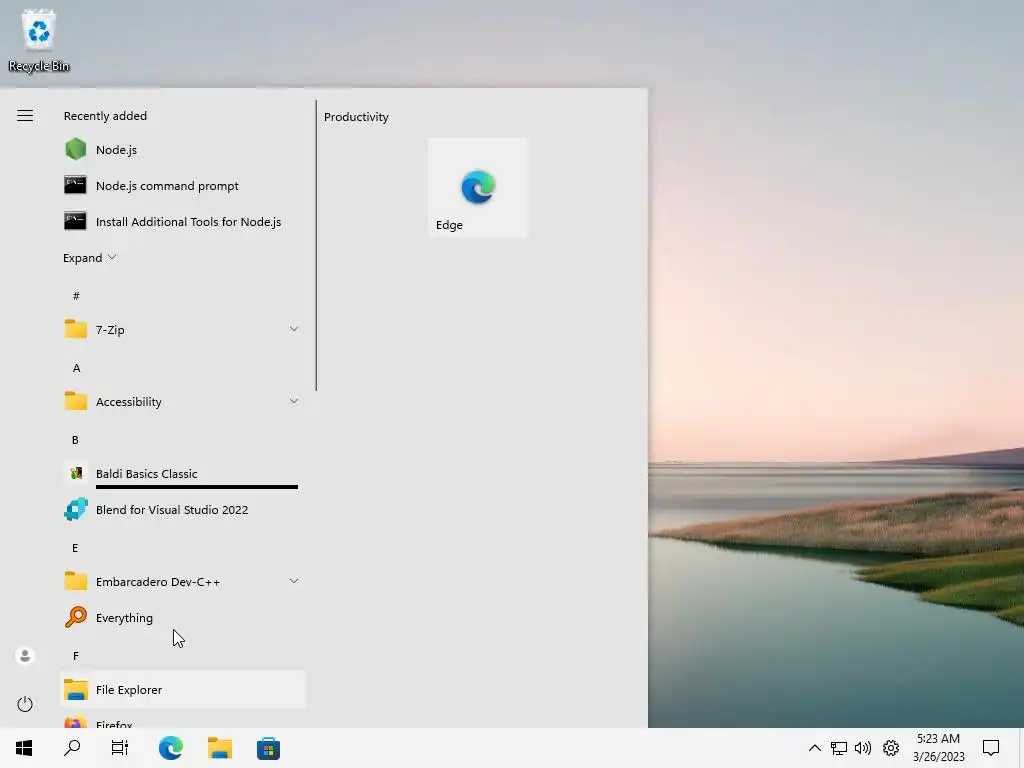This screenshot has height=768, width=1024.
Task: Click the A letter group header
Action: click(76, 368)
